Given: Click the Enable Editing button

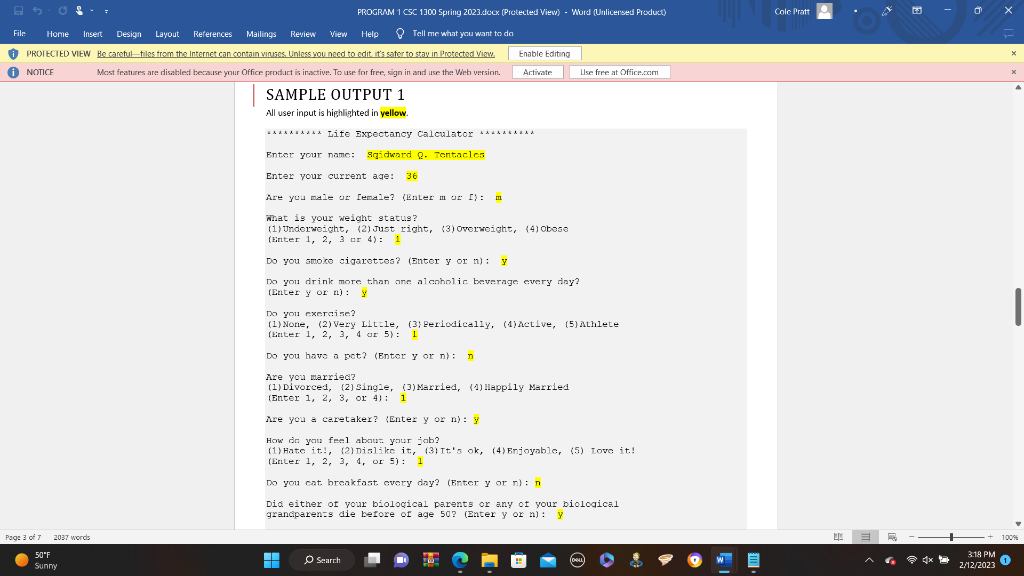Looking at the screenshot, I should tap(545, 54).
